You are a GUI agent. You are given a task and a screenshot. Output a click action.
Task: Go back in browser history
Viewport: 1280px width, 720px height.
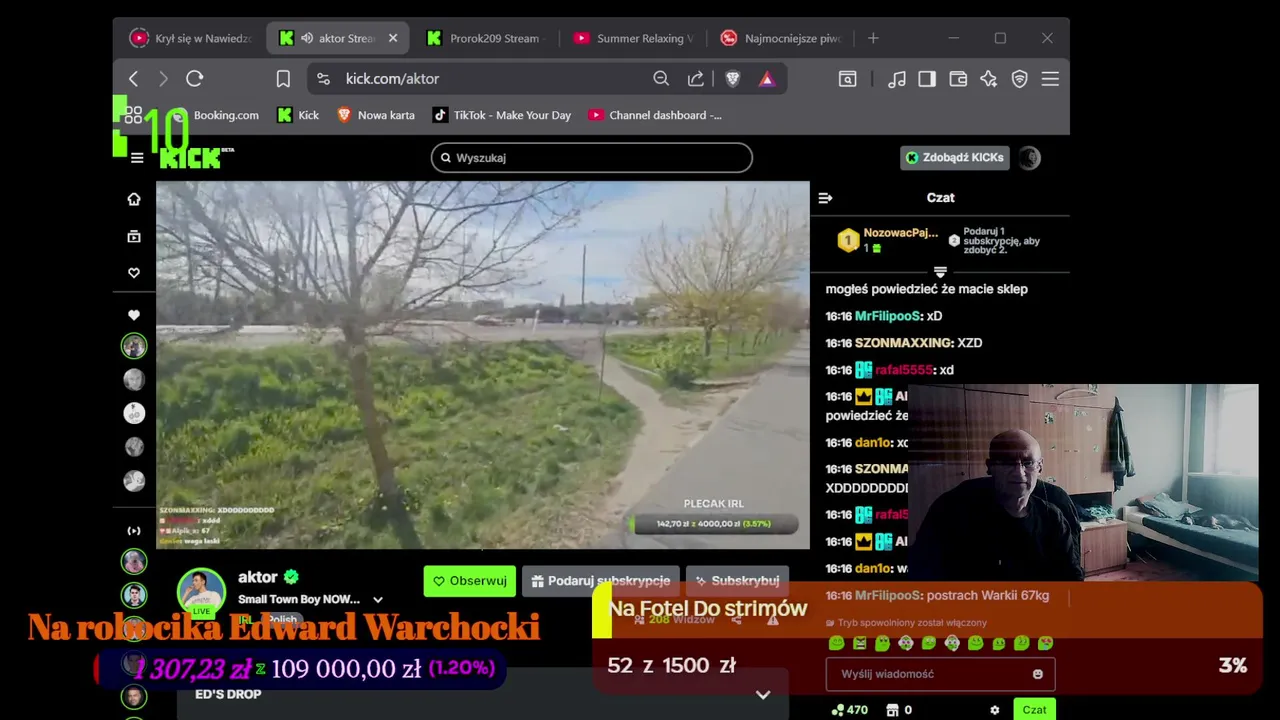coord(133,78)
